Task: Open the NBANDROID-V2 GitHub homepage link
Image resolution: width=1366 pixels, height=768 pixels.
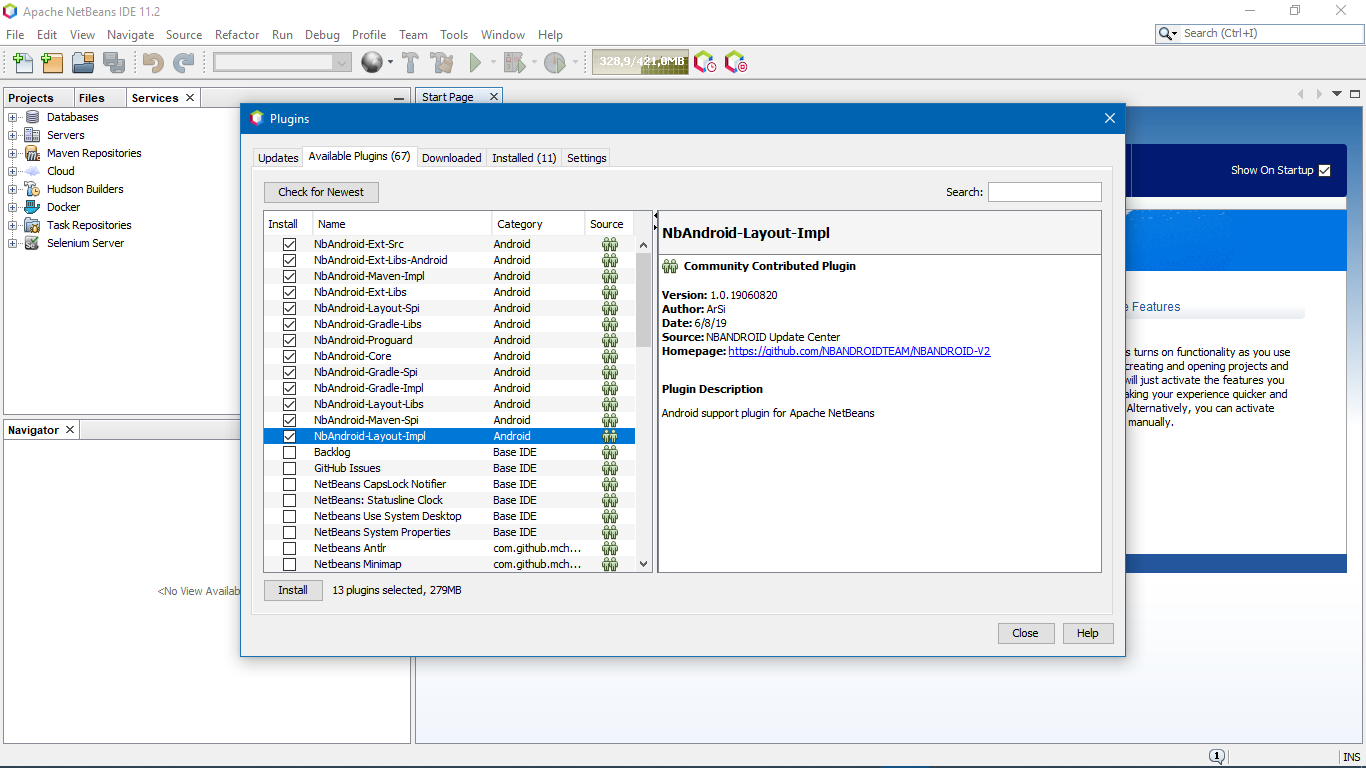Action: tap(859, 351)
